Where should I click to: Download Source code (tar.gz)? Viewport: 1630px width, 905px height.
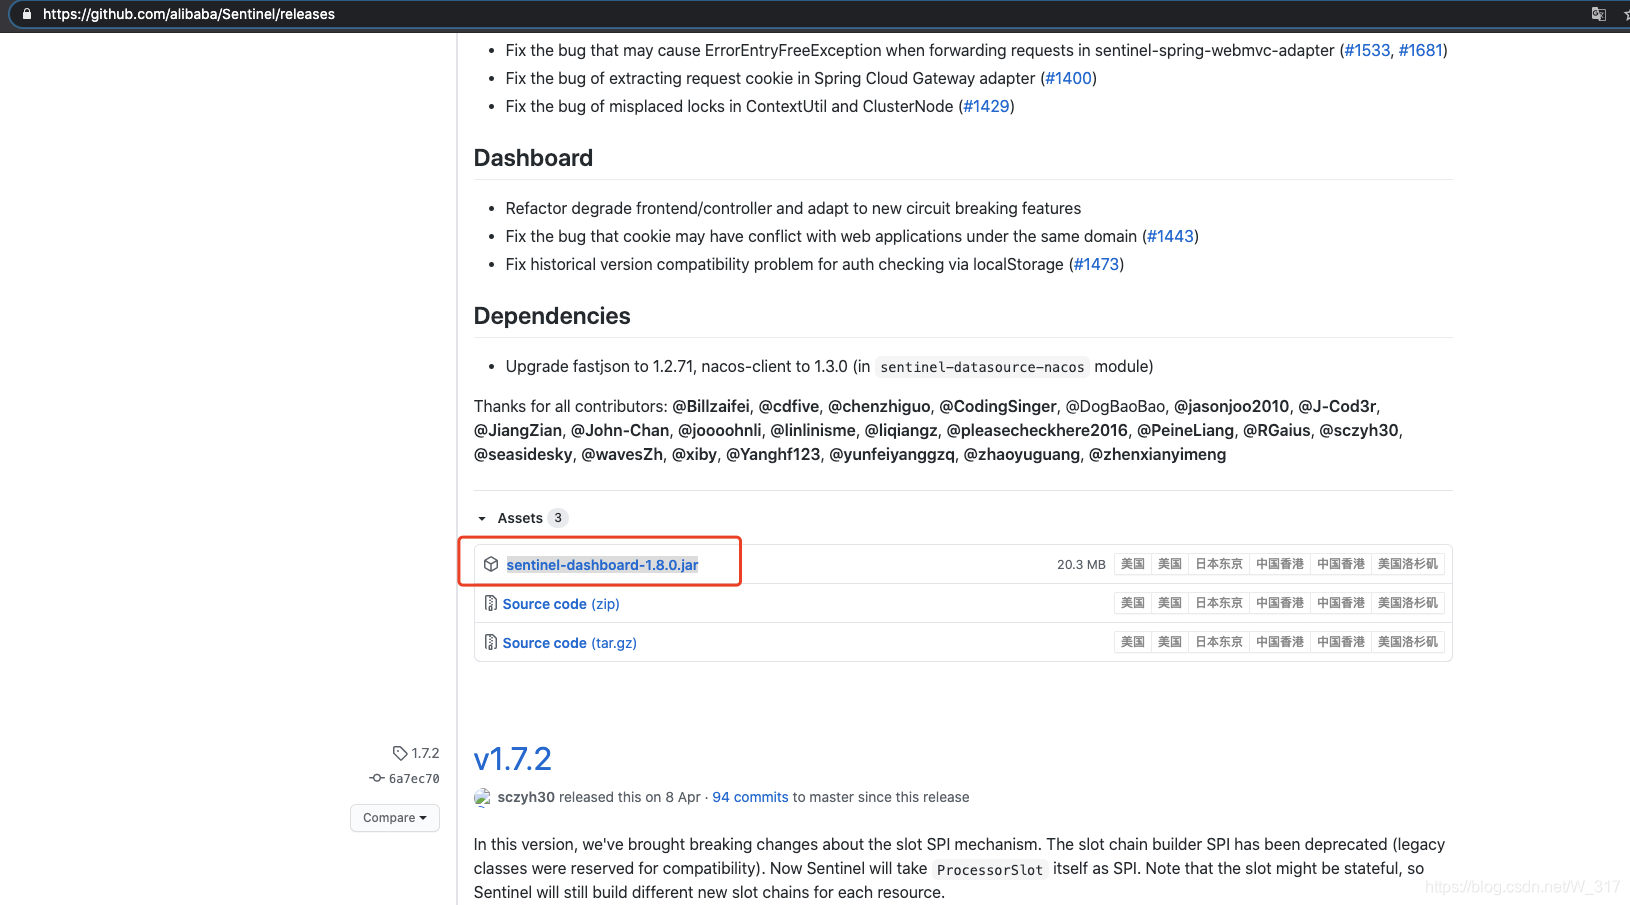pyautogui.click(x=570, y=643)
